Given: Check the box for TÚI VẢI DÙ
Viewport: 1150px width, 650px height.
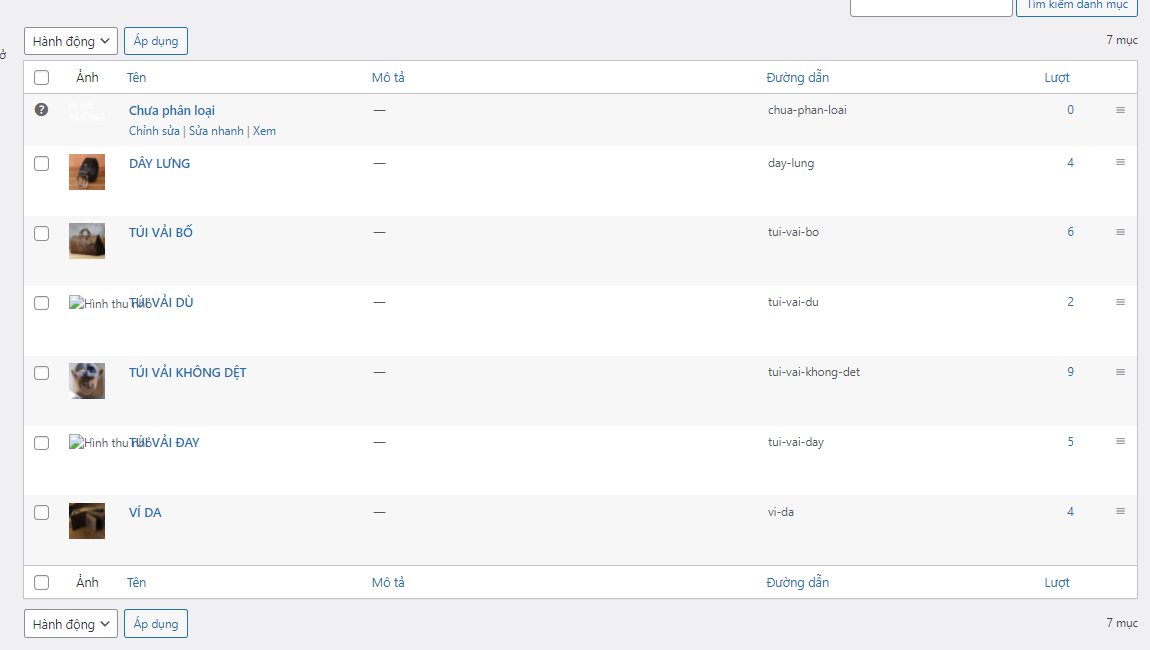Looking at the screenshot, I should [41, 303].
